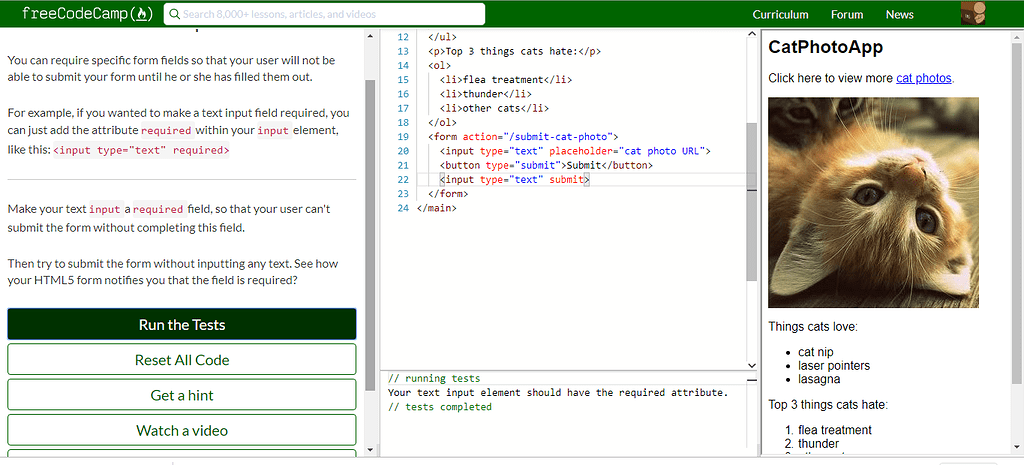Open the Curriculum menu
Viewport: 1024px width, 465px height.
tap(780, 14)
